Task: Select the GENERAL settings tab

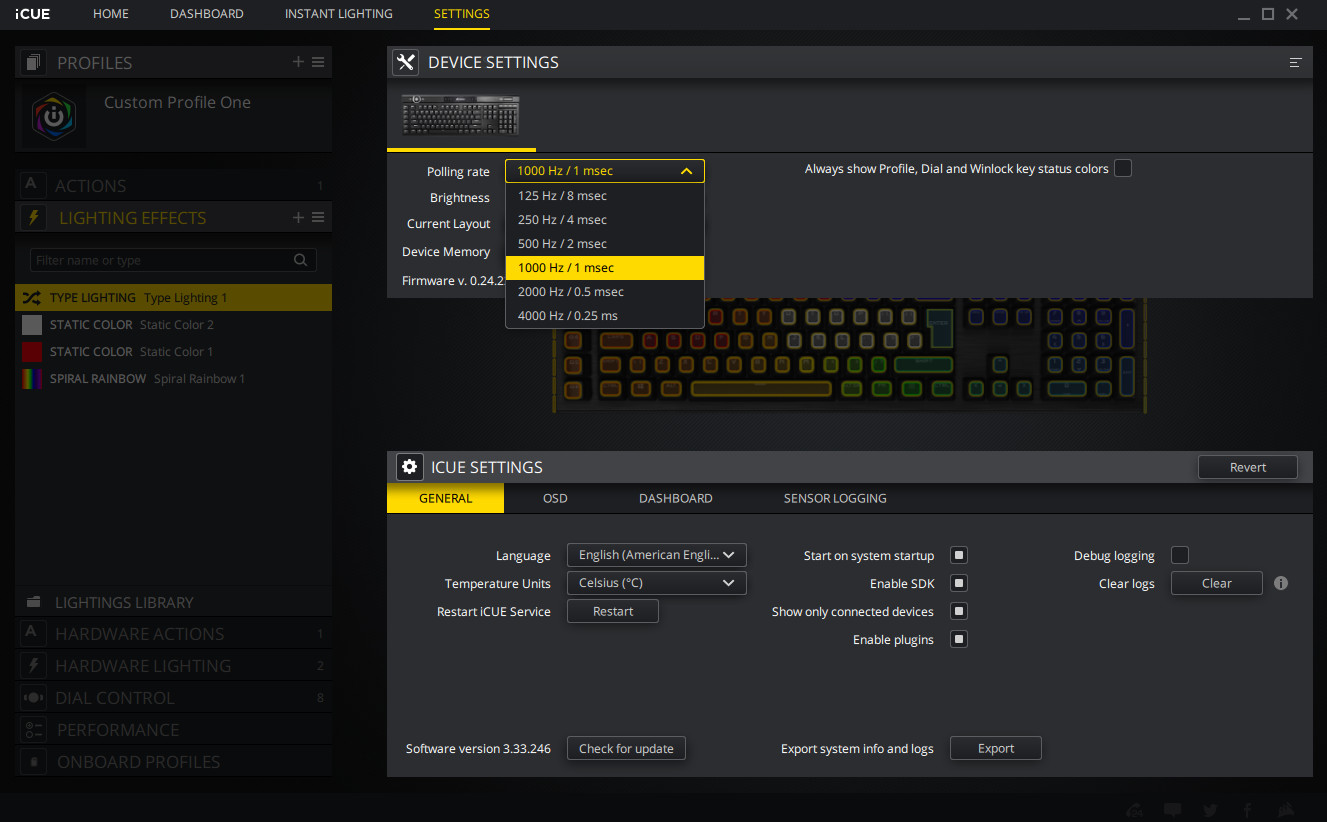Action: 445,498
